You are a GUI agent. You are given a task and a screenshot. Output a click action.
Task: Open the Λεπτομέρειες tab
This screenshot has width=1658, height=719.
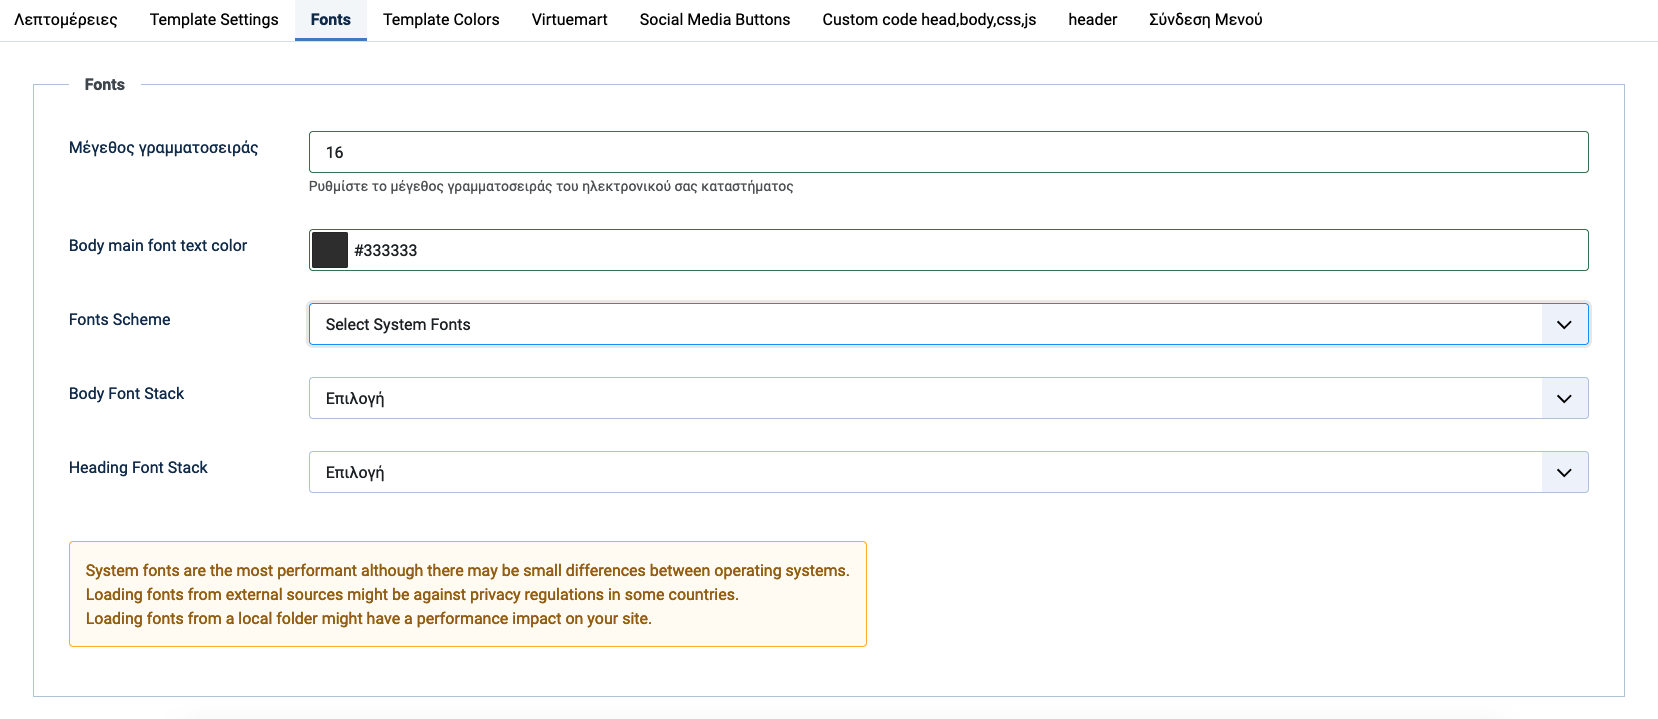(x=66, y=20)
